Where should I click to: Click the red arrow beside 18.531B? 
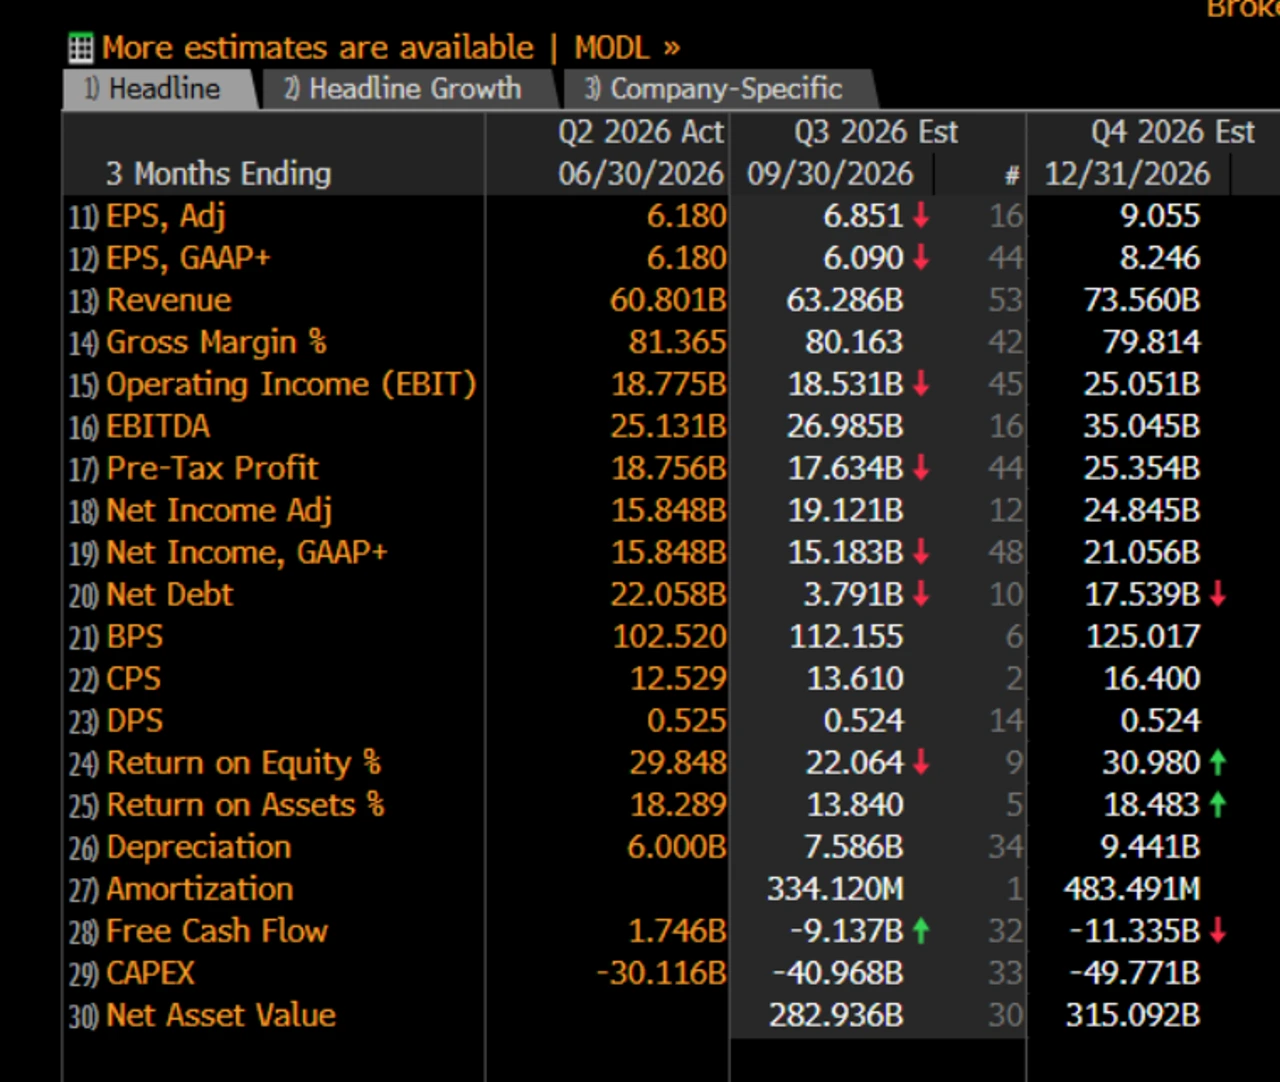(x=921, y=383)
